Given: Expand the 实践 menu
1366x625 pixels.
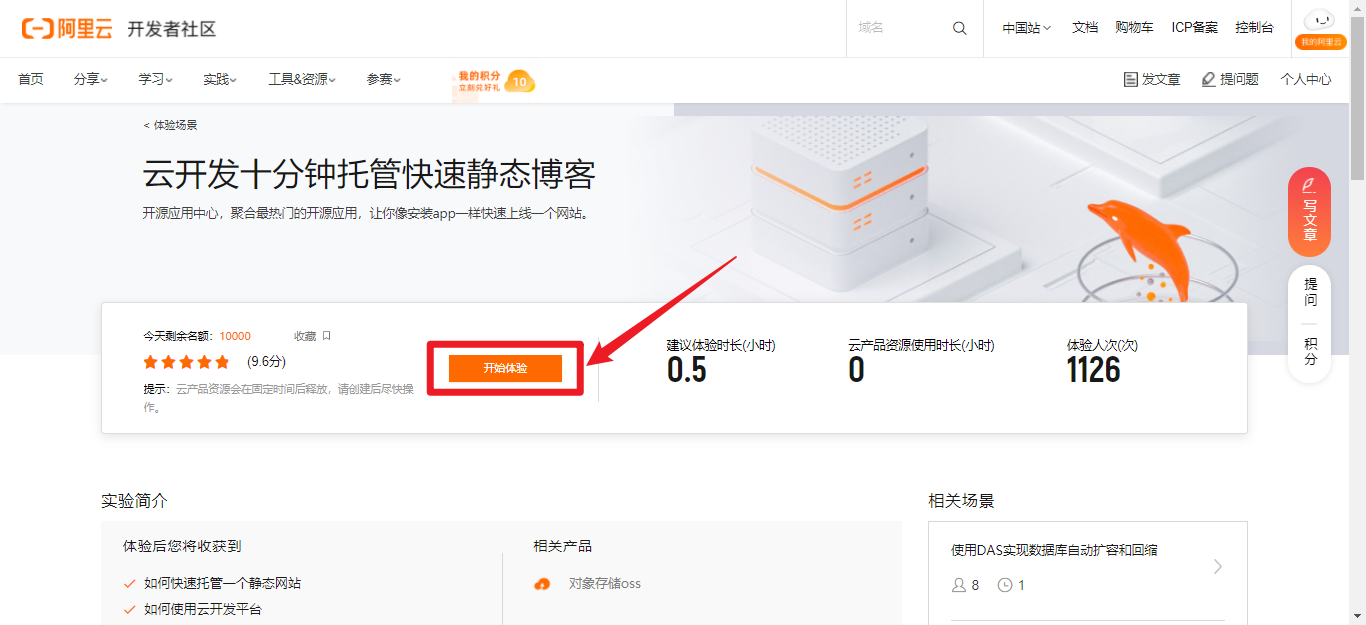Looking at the screenshot, I should (220, 79).
